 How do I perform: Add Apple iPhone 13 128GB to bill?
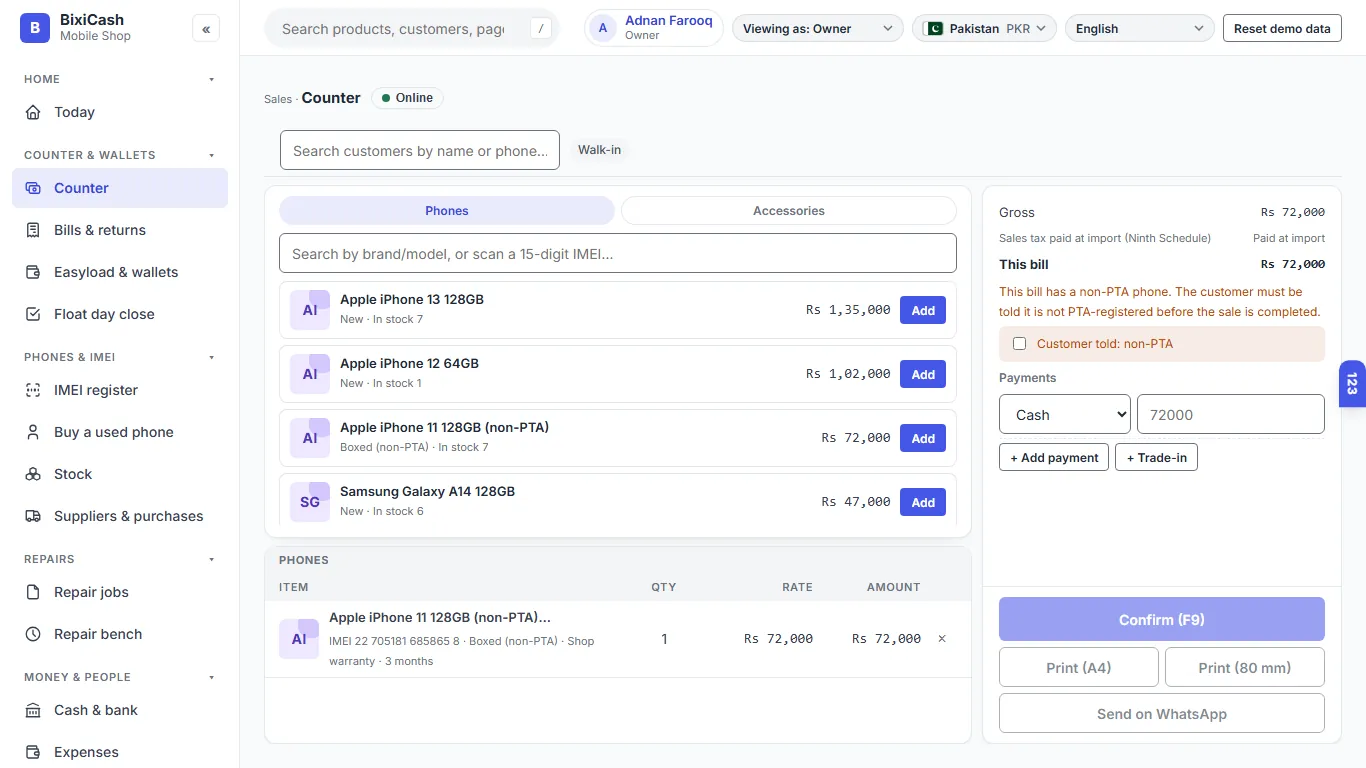(923, 310)
